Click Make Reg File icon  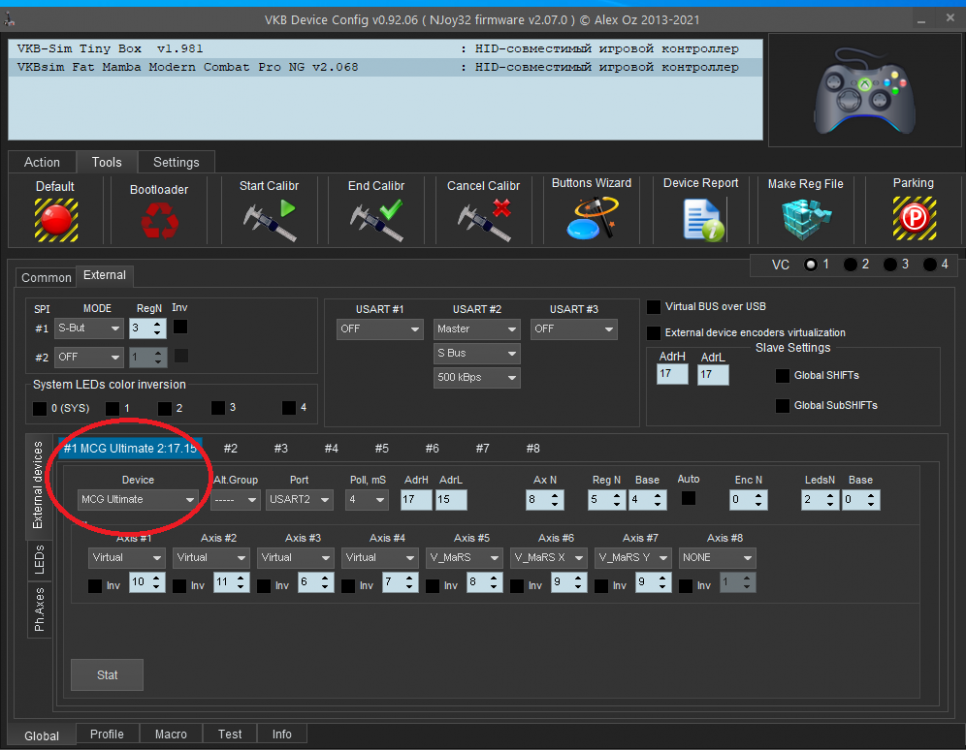(805, 218)
